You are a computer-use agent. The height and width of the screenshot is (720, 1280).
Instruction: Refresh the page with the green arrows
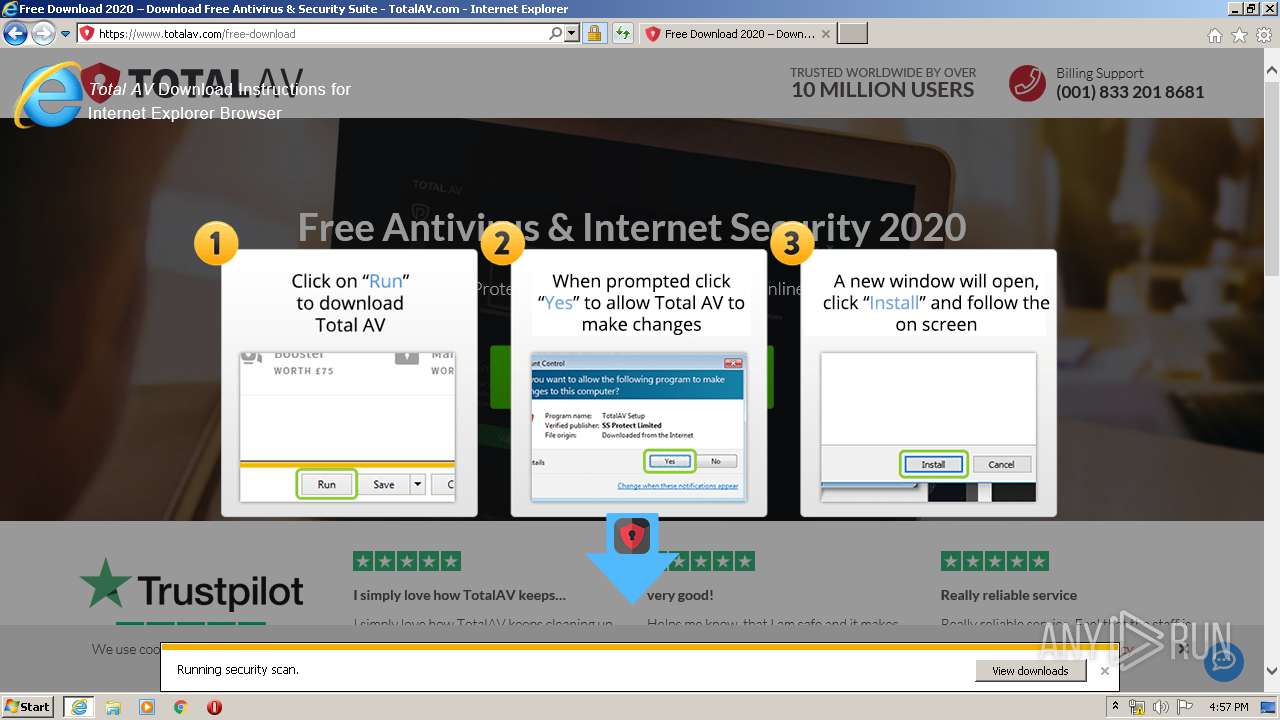tap(623, 34)
